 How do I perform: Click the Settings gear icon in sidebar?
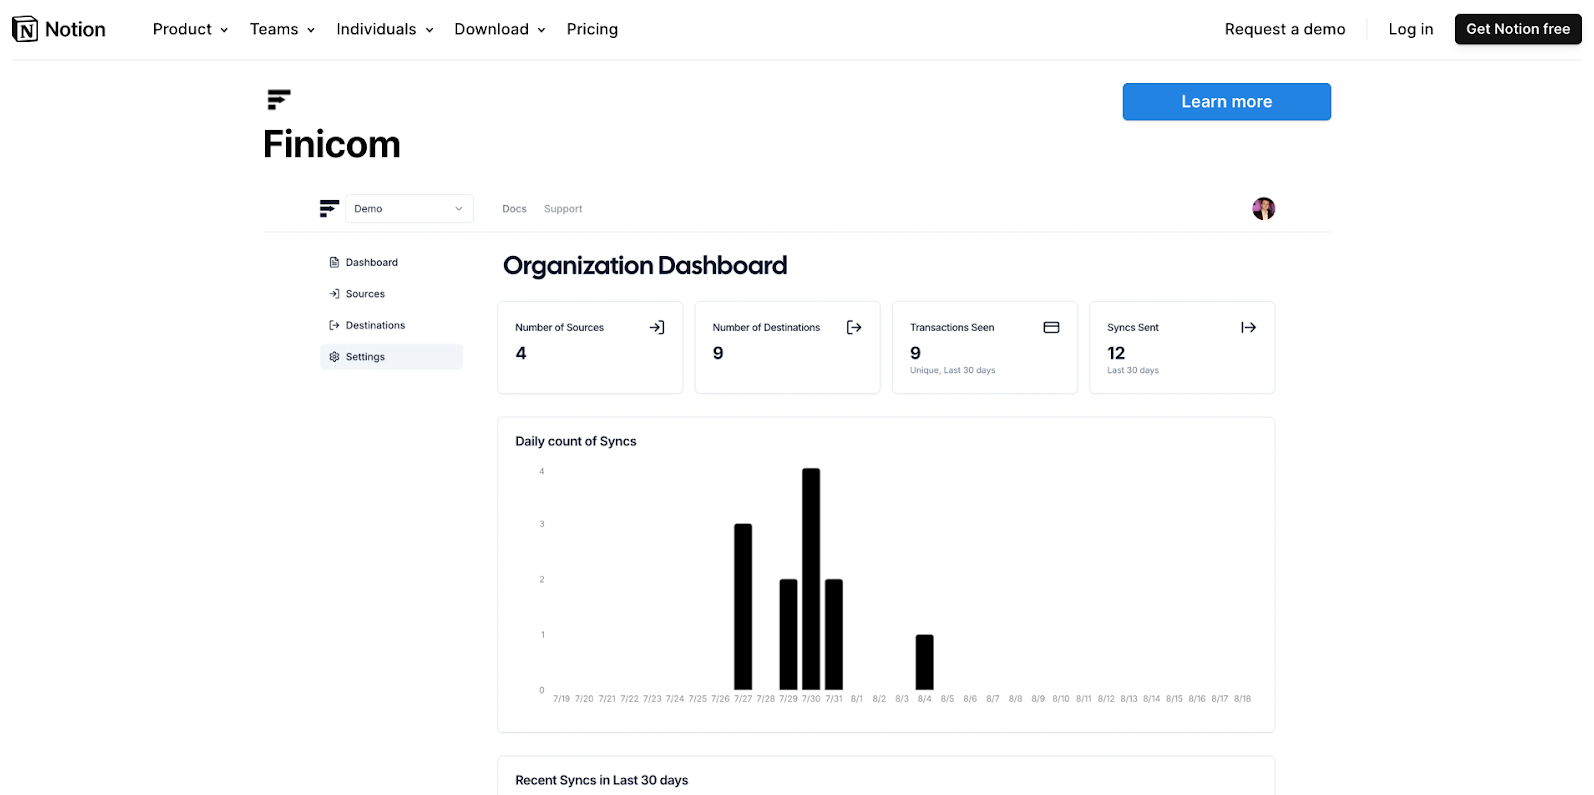click(334, 357)
